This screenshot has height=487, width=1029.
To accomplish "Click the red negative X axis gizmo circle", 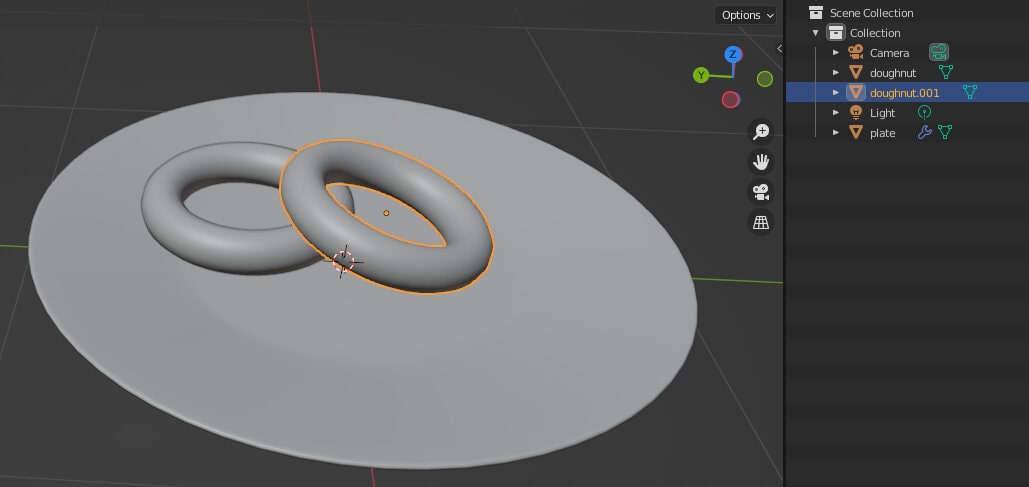I will click(730, 100).
